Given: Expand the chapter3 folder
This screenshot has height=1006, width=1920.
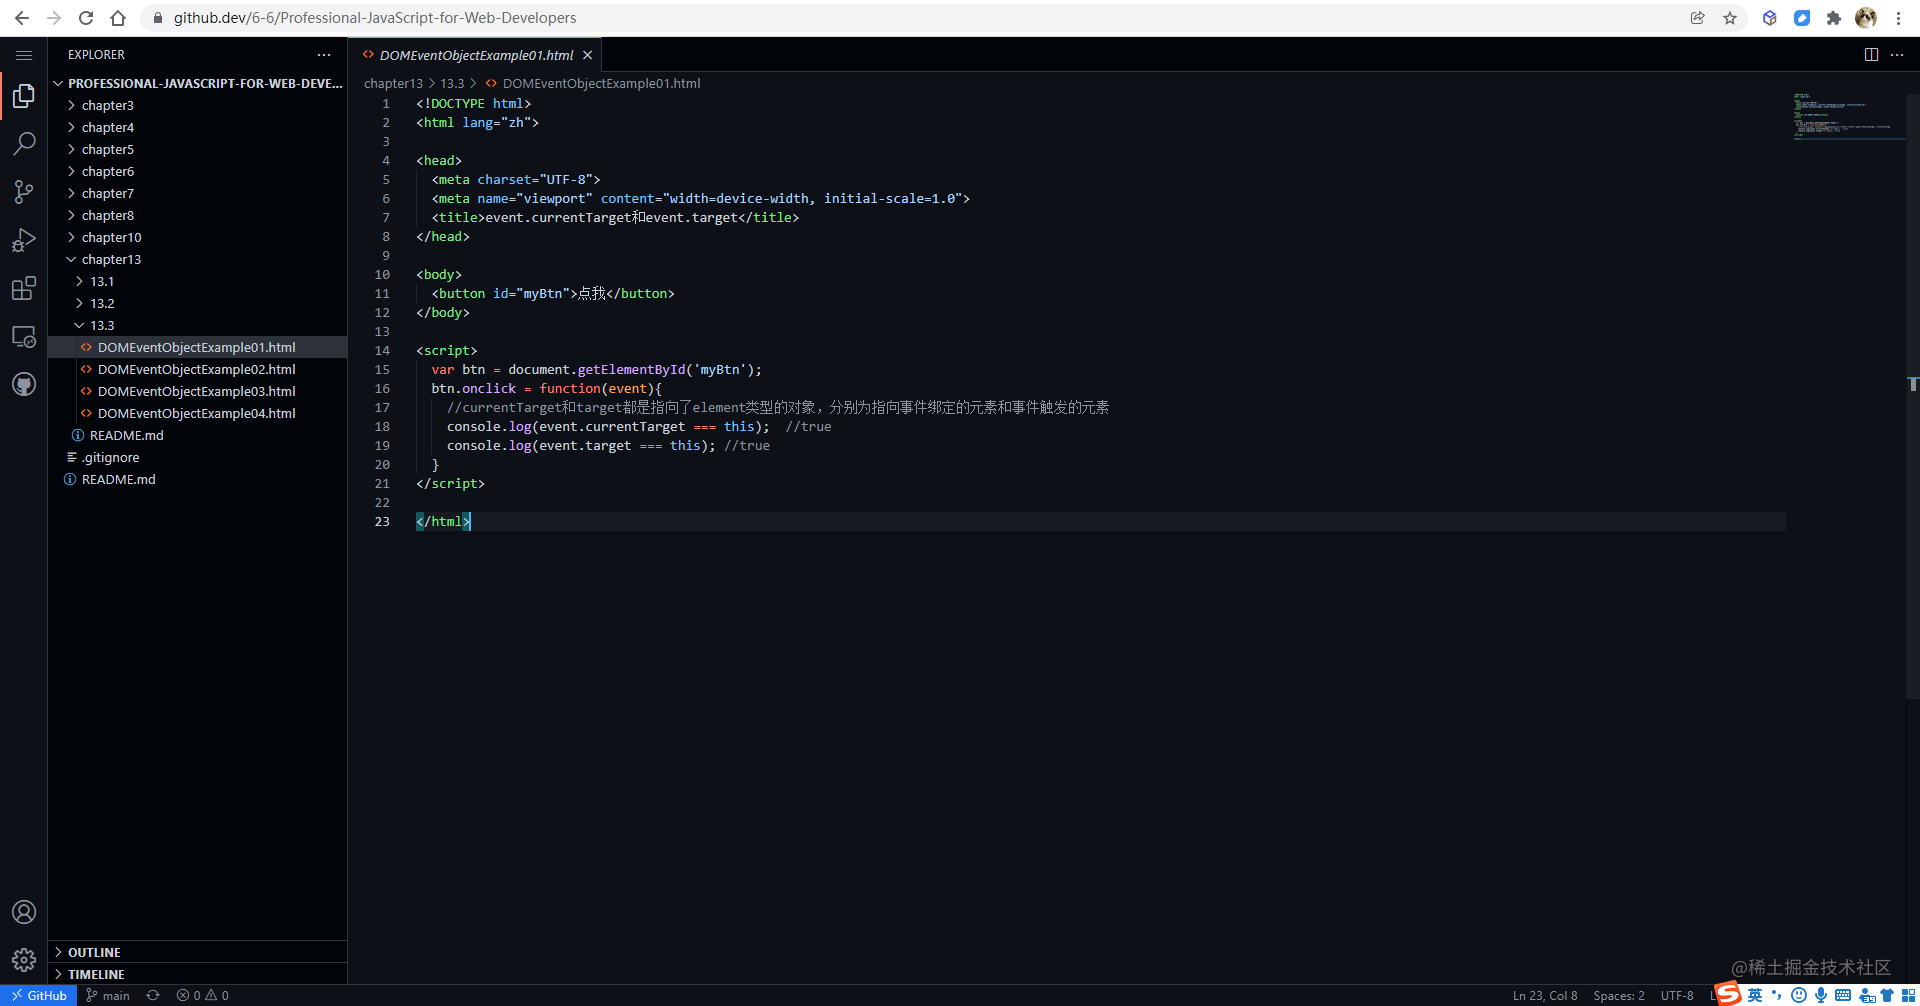Looking at the screenshot, I should click(x=110, y=105).
